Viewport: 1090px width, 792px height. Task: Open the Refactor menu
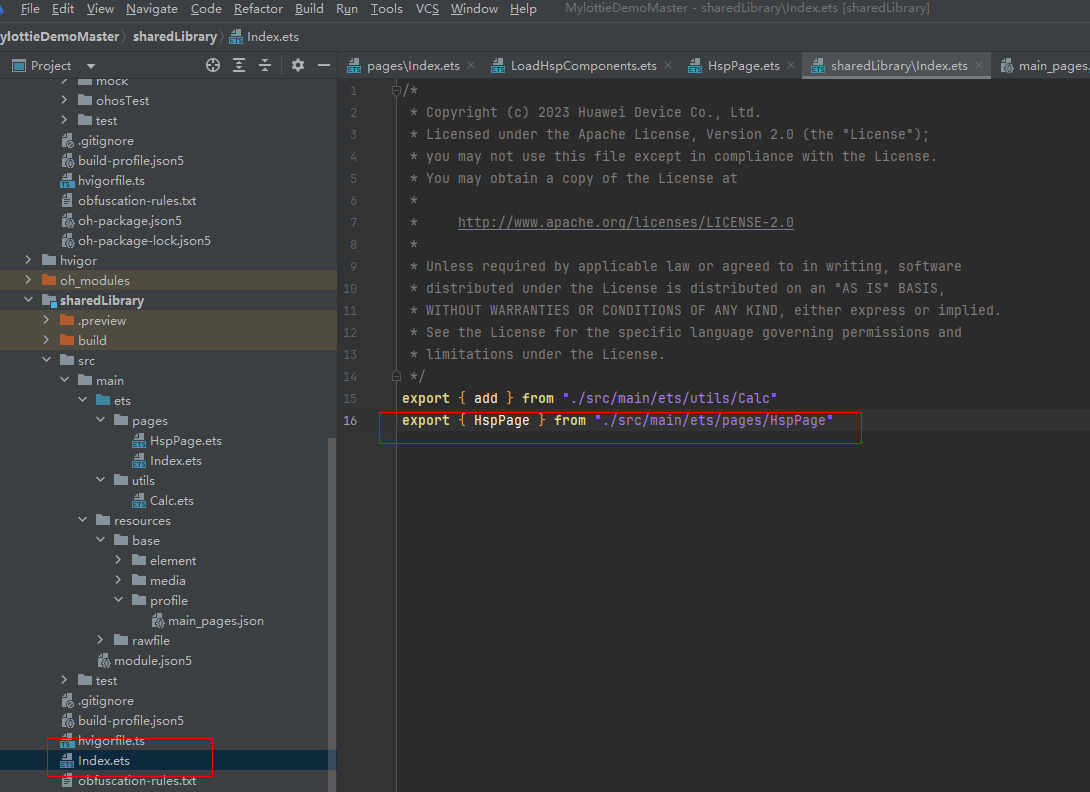coord(258,9)
